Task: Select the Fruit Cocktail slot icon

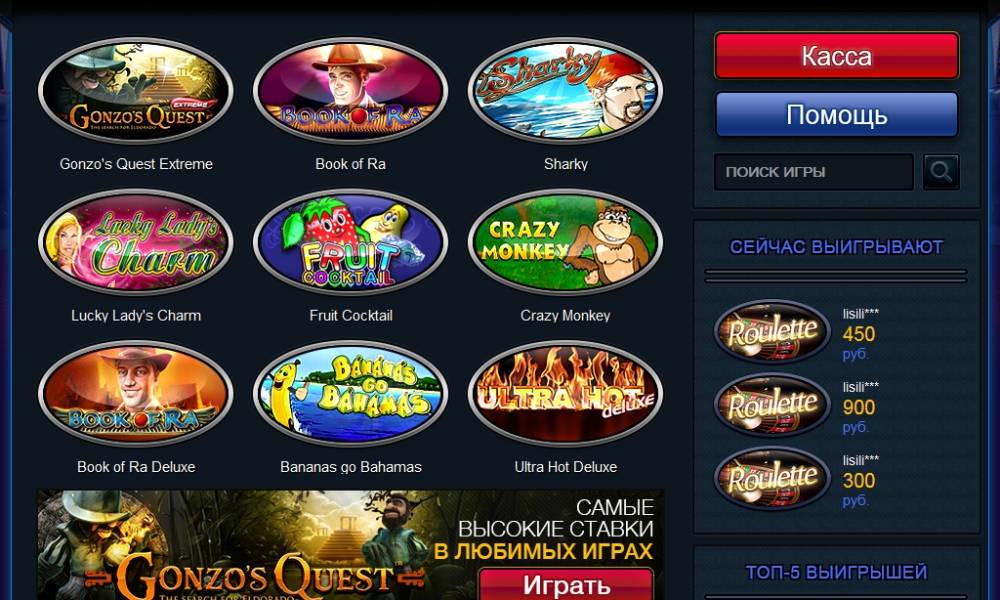Action: 350,242
